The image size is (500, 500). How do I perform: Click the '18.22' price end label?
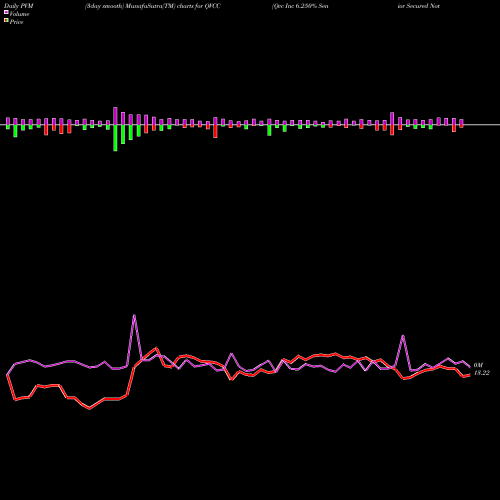tap(482, 373)
